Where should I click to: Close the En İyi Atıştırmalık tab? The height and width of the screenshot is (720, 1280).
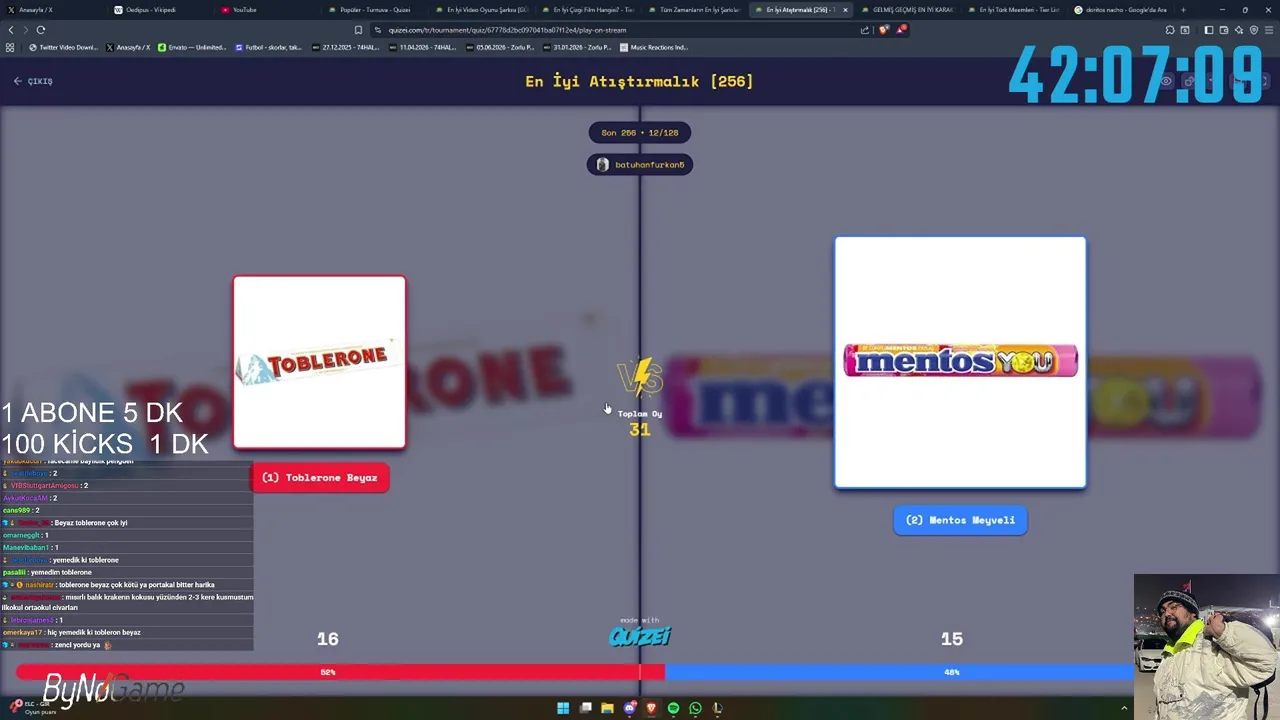[845, 10]
